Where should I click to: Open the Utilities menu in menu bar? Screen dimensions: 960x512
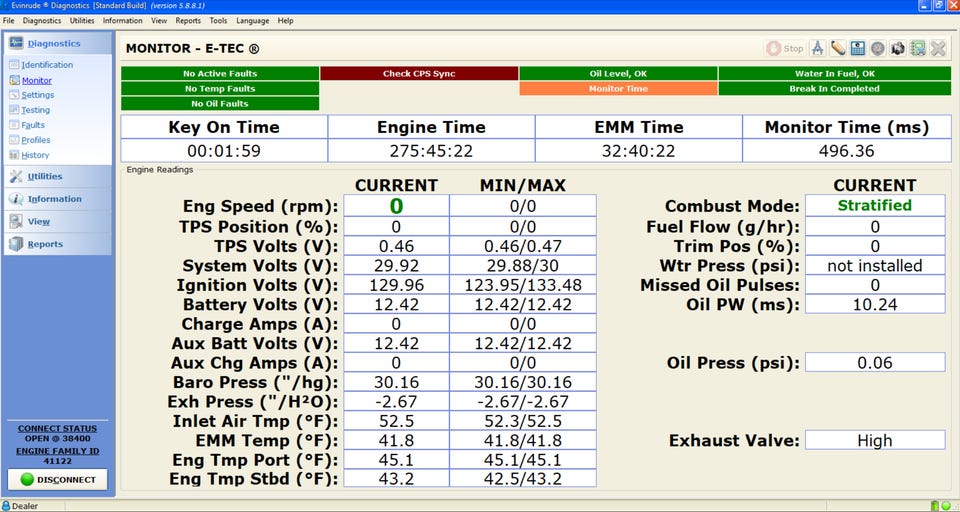(82, 21)
